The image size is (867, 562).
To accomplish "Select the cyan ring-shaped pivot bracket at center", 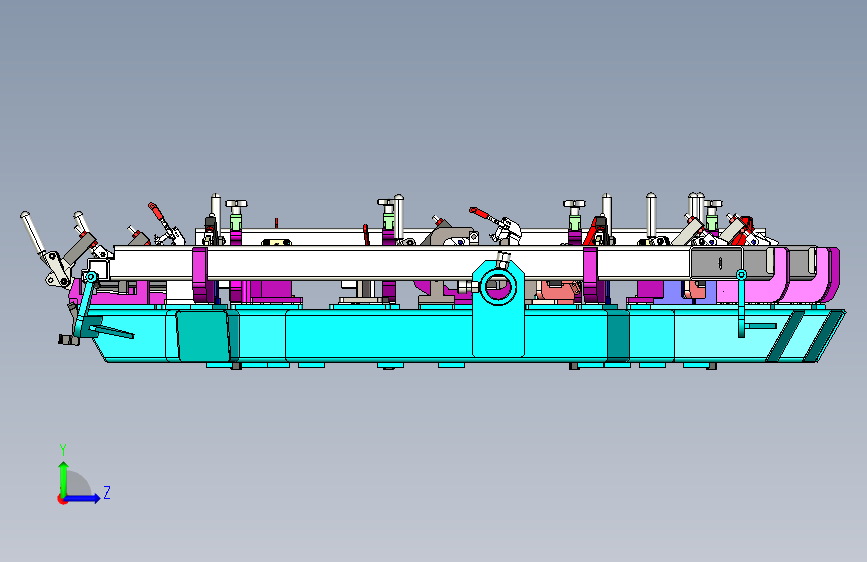I will (x=498, y=307).
